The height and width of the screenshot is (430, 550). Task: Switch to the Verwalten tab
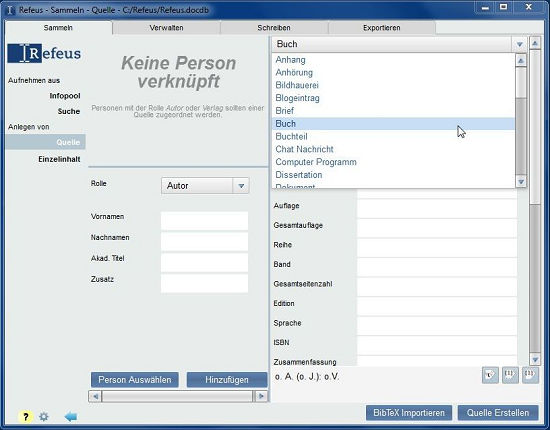tap(166, 28)
